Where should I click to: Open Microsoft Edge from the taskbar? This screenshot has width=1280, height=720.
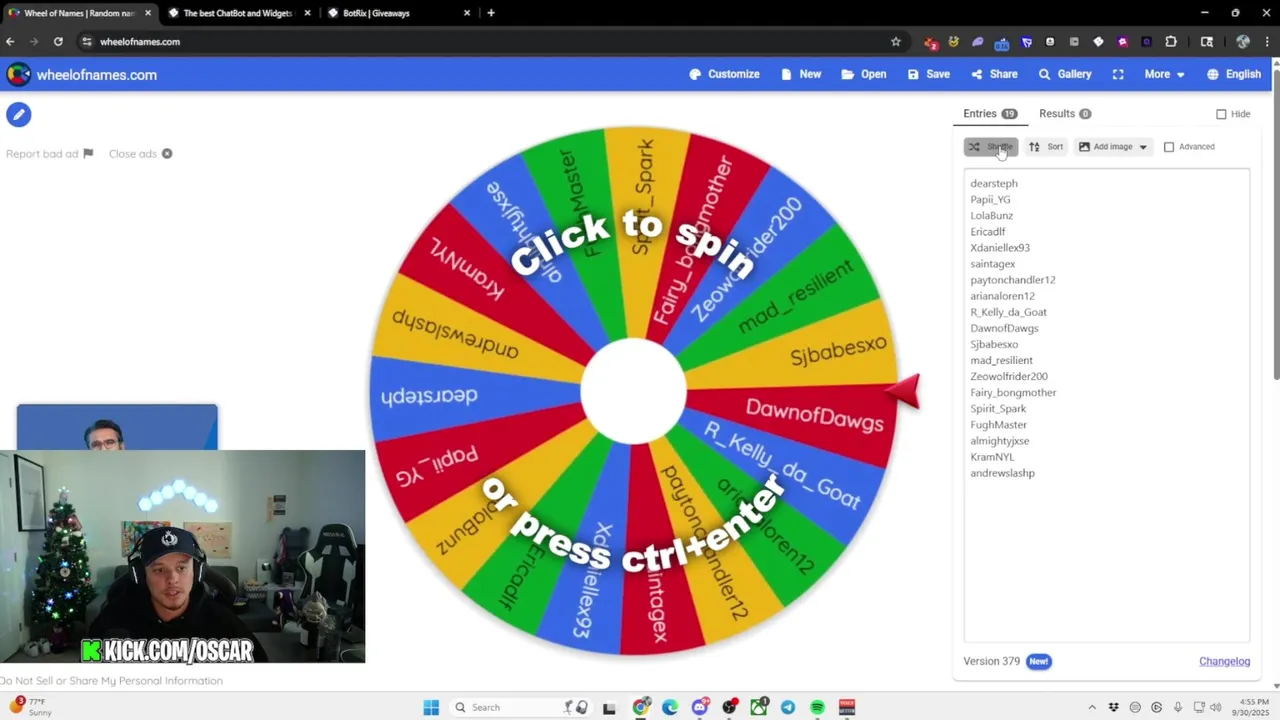670,707
